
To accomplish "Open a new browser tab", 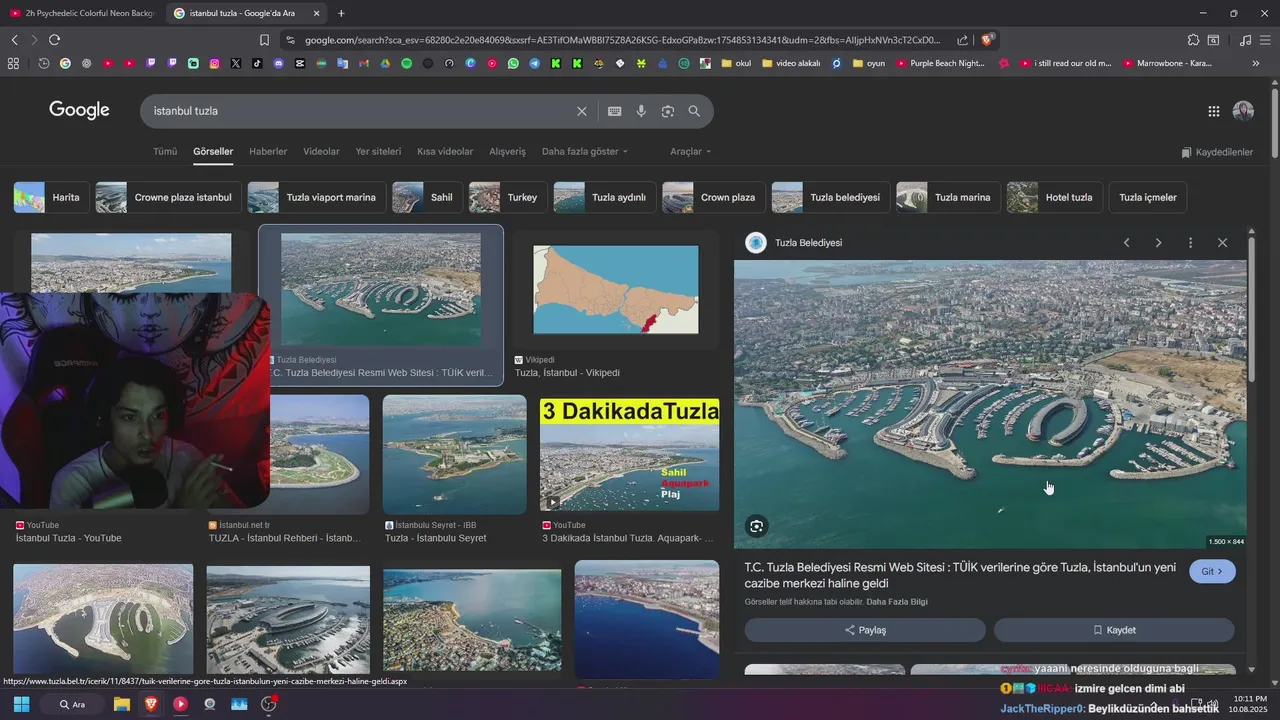I will tap(341, 13).
